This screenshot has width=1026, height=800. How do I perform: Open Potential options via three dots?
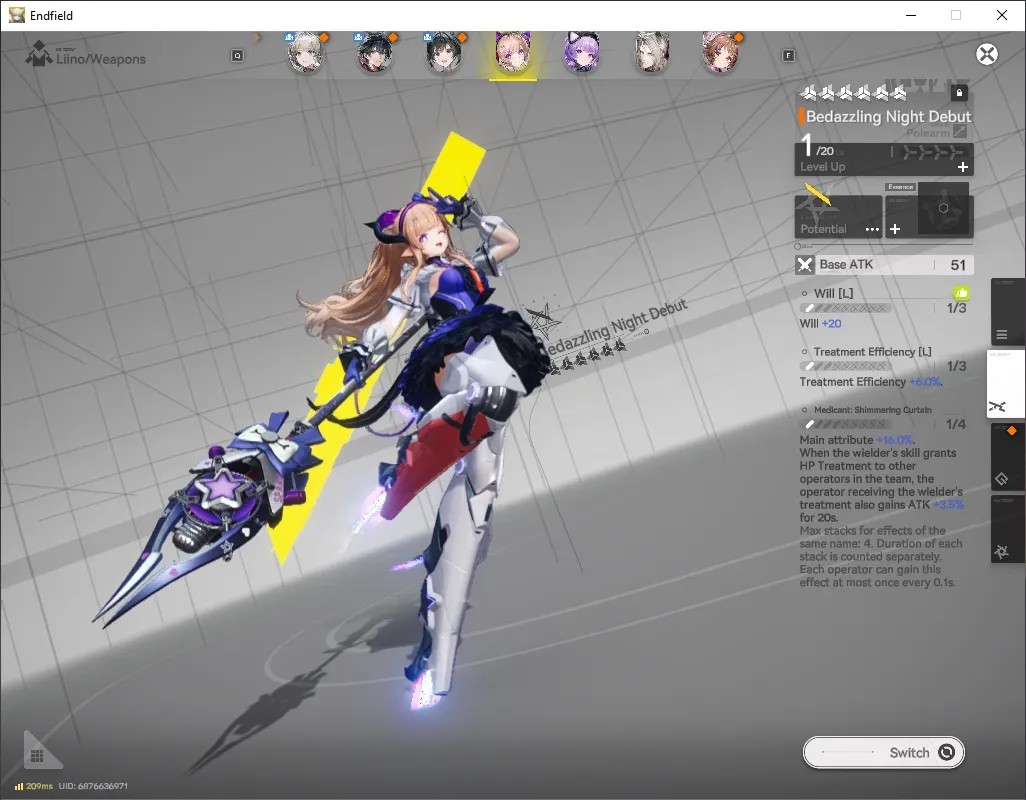[x=872, y=230]
